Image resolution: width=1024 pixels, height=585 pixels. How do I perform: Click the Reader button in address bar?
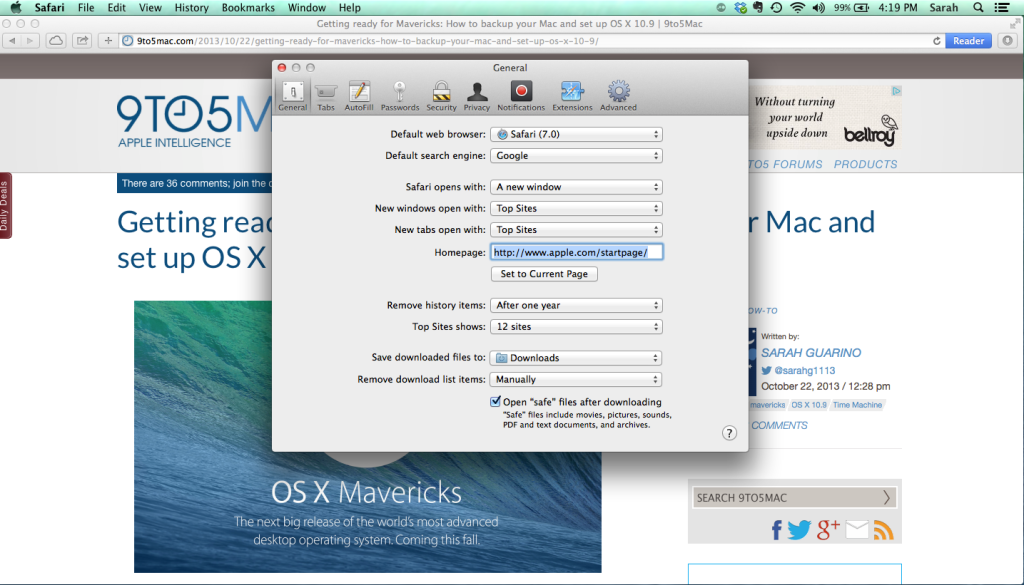(x=968, y=40)
